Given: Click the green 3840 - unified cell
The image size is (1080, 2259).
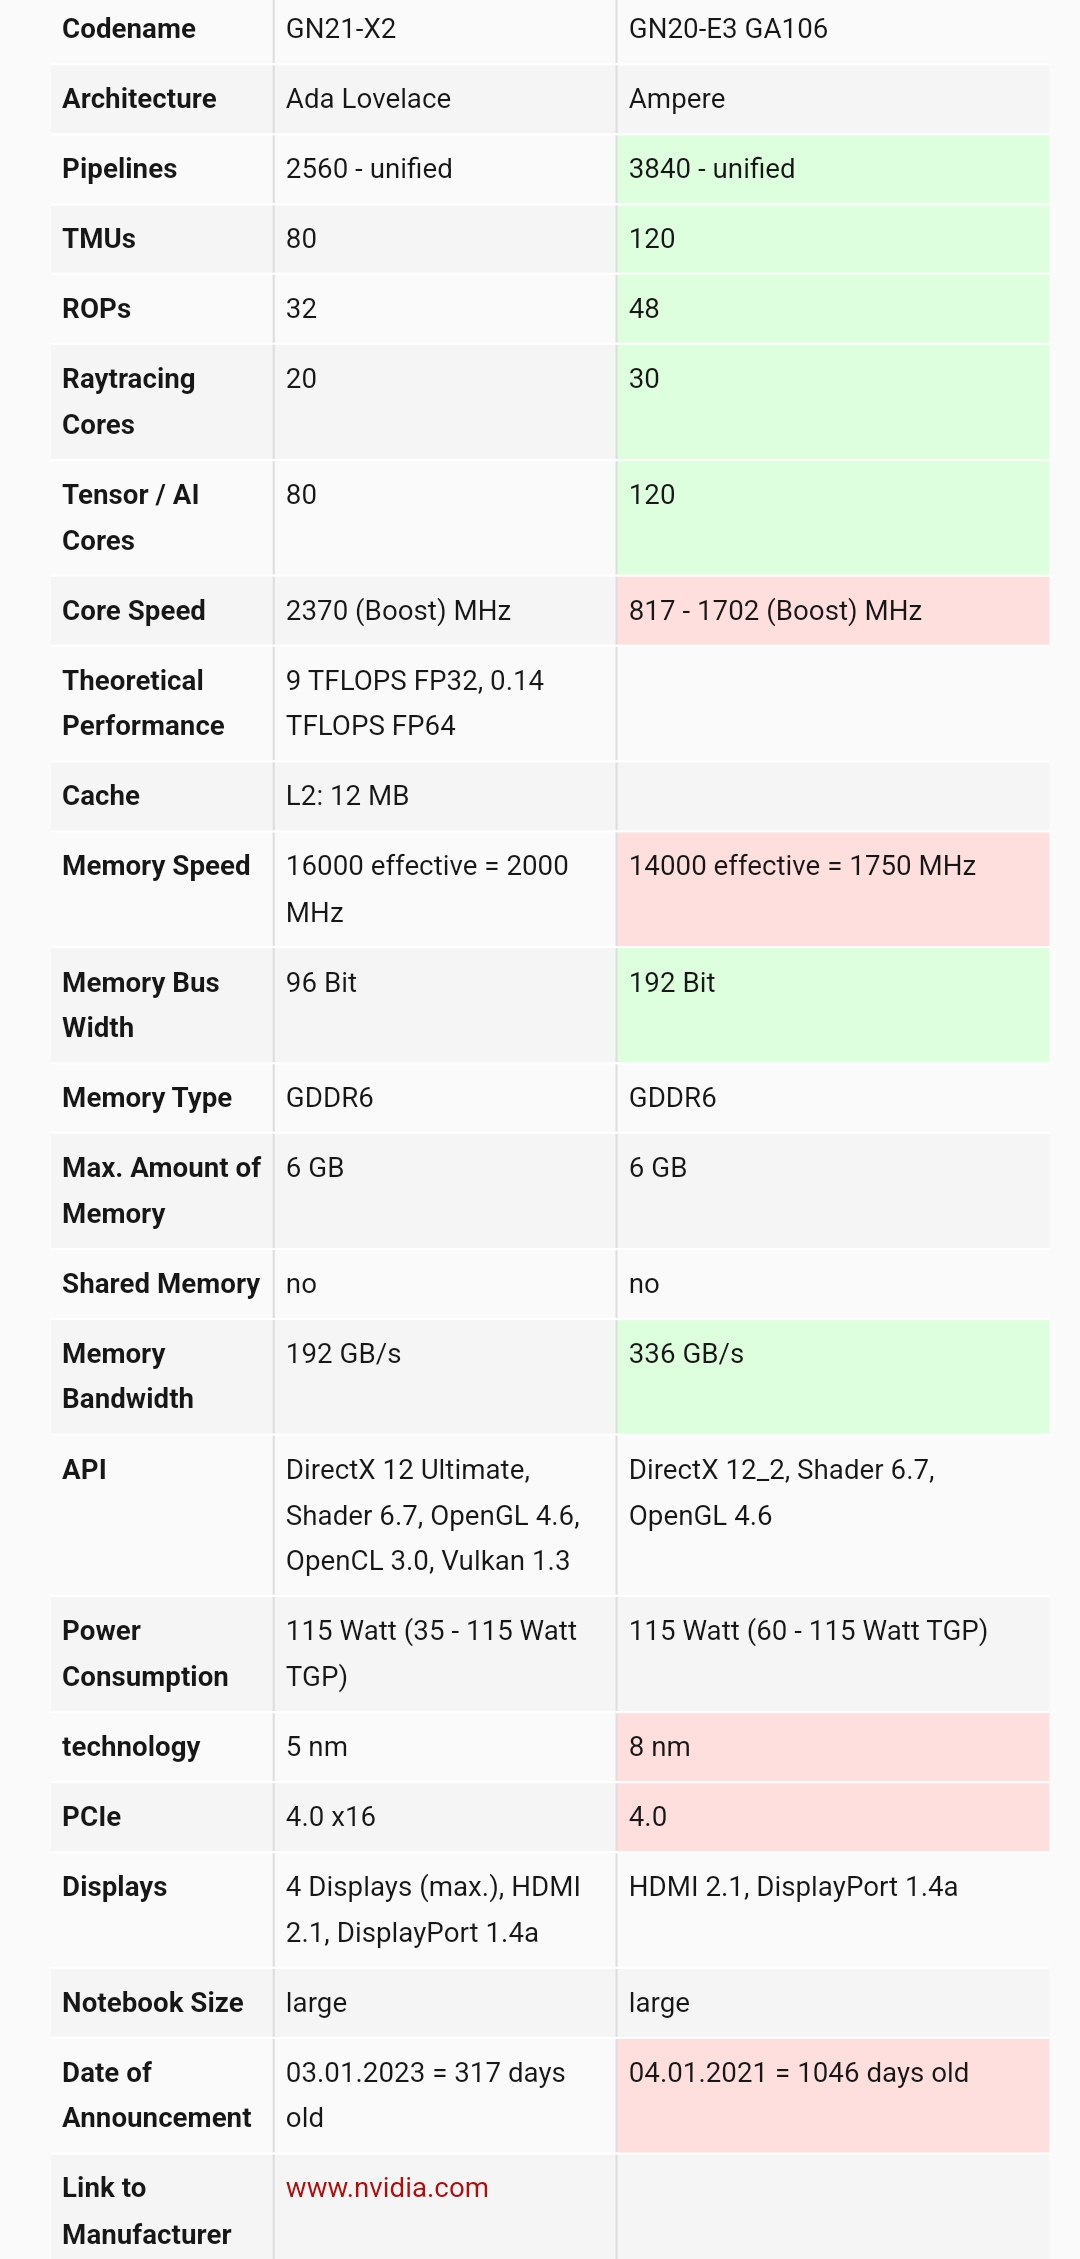Looking at the screenshot, I should coord(712,169).
